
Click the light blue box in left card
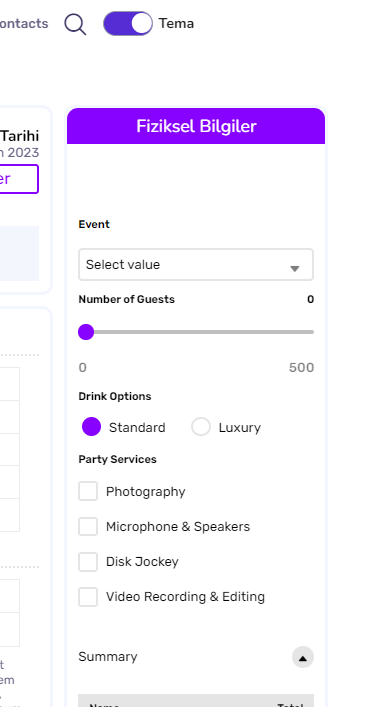pyautogui.click(x=19, y=253)
